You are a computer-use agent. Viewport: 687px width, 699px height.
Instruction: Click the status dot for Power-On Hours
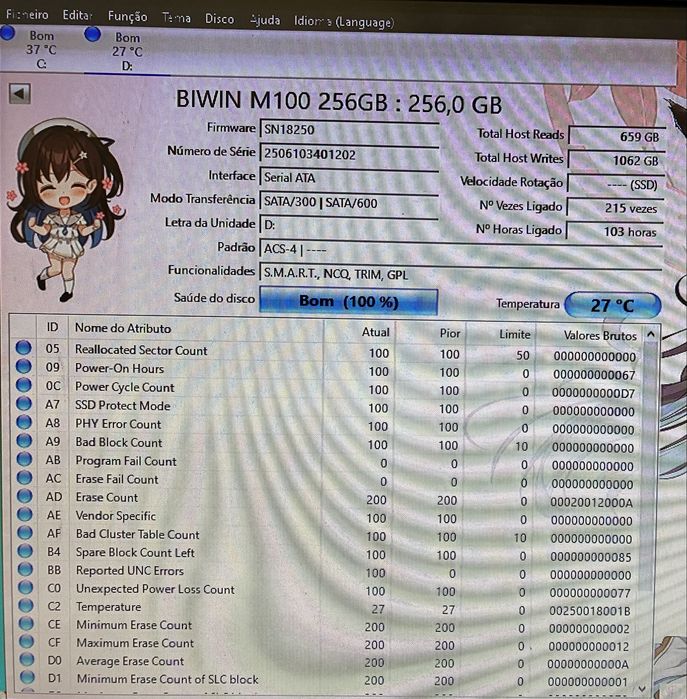[x=24, y=366]
